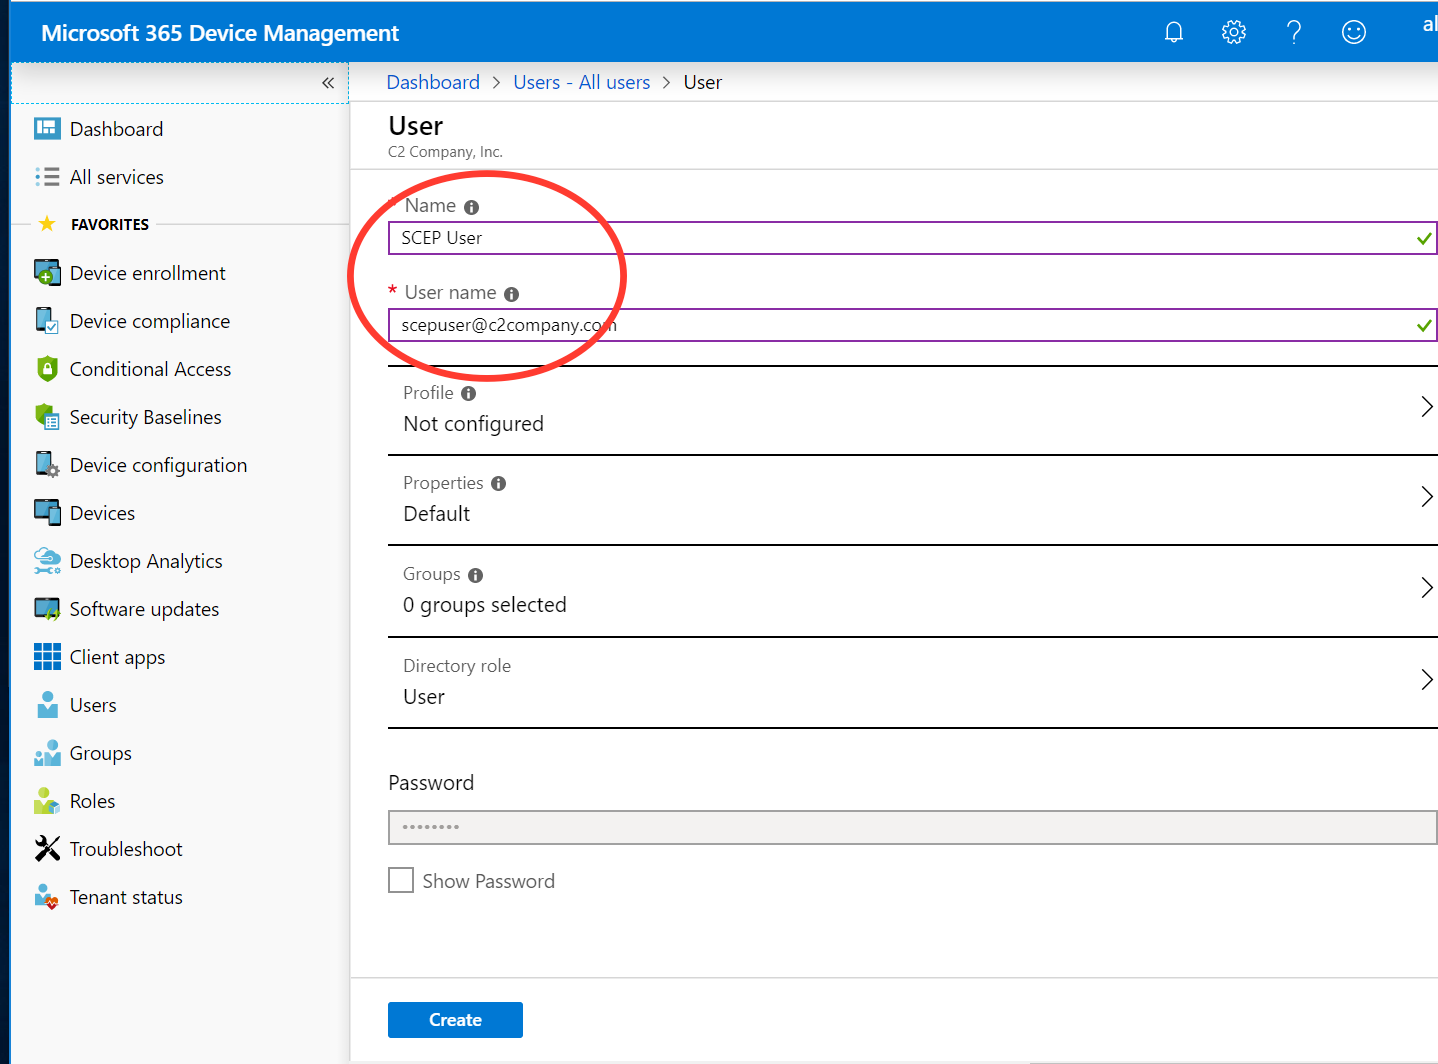Select Device compliance in the navigation pane
This screenshot has height=1064, width=1438.
click(150, 320)
